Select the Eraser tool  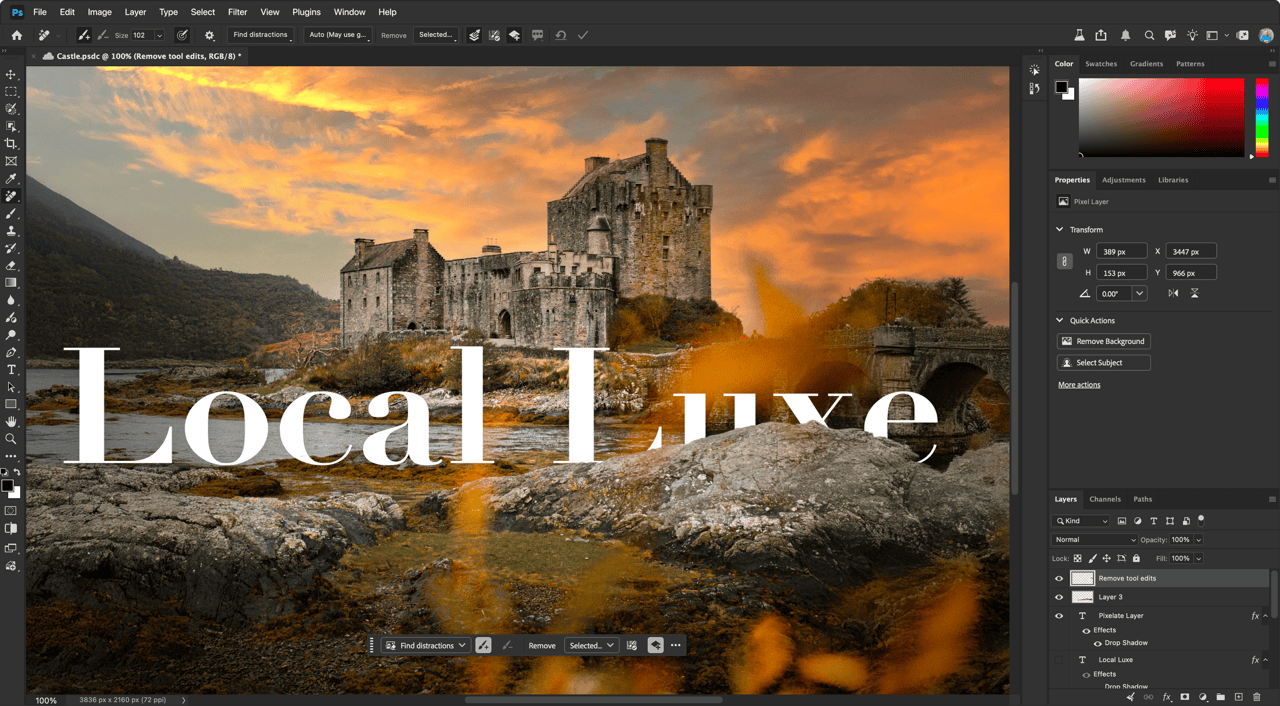pos(11,266)
